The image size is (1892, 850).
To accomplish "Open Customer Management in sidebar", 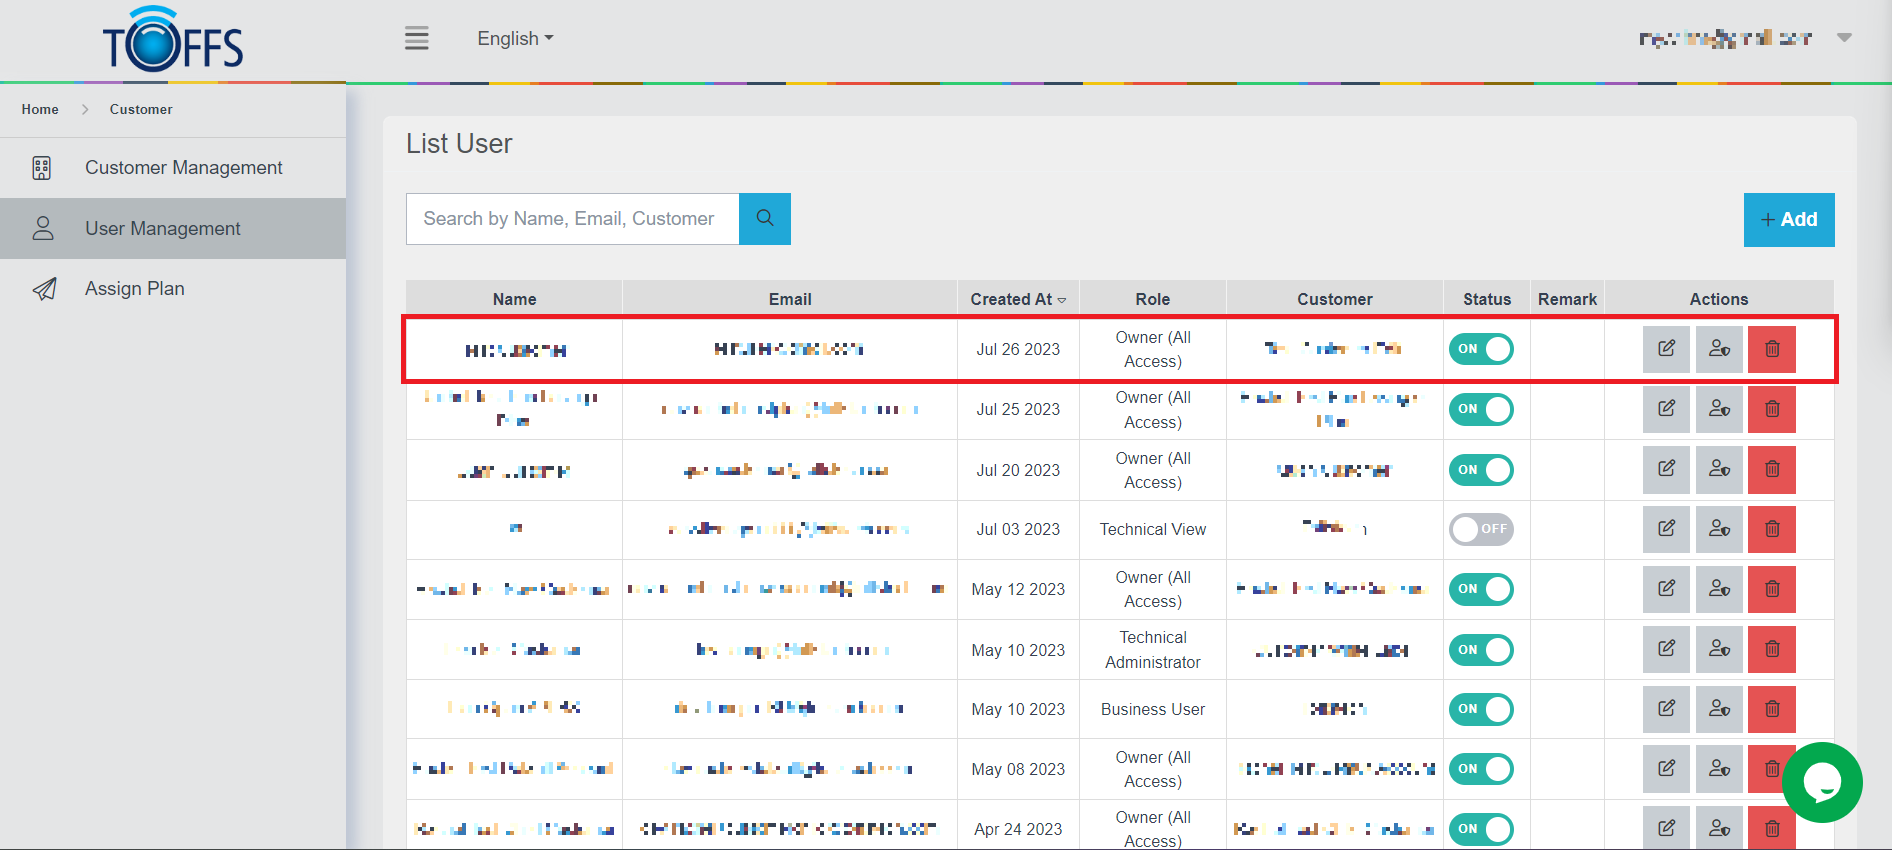I will coord(183,168).
